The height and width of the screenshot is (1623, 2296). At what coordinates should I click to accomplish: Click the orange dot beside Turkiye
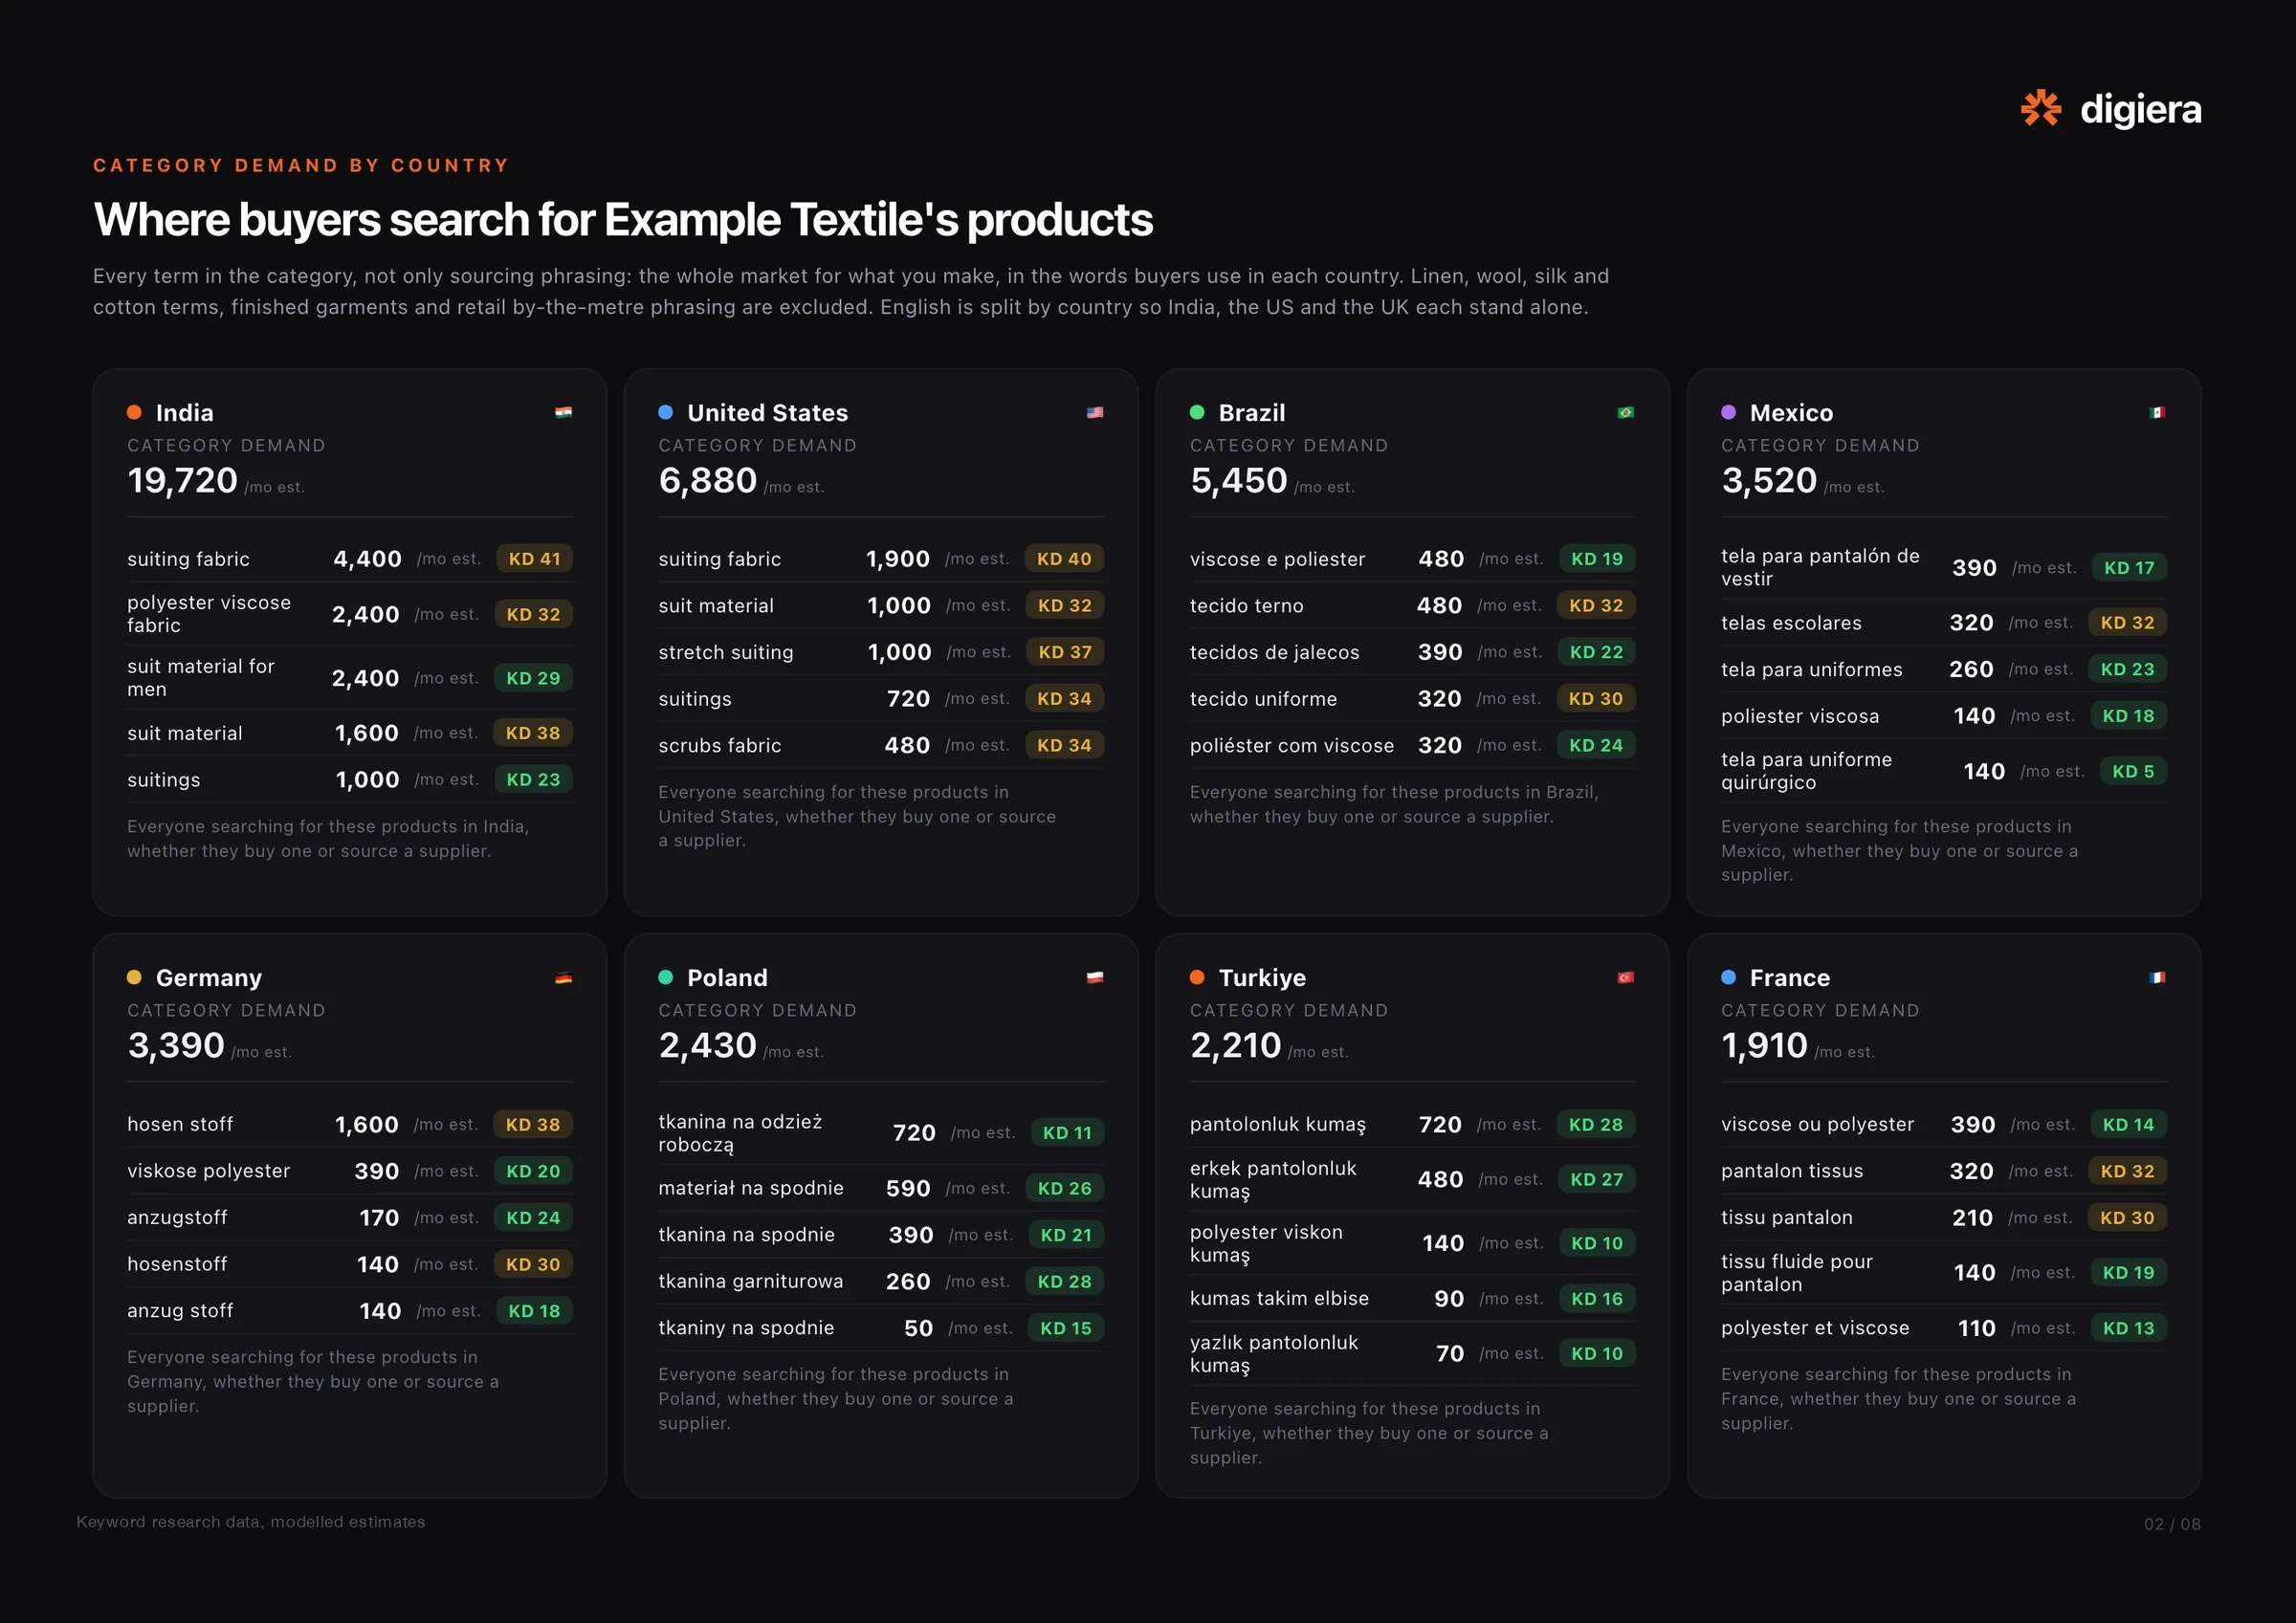coord(1197,977)
